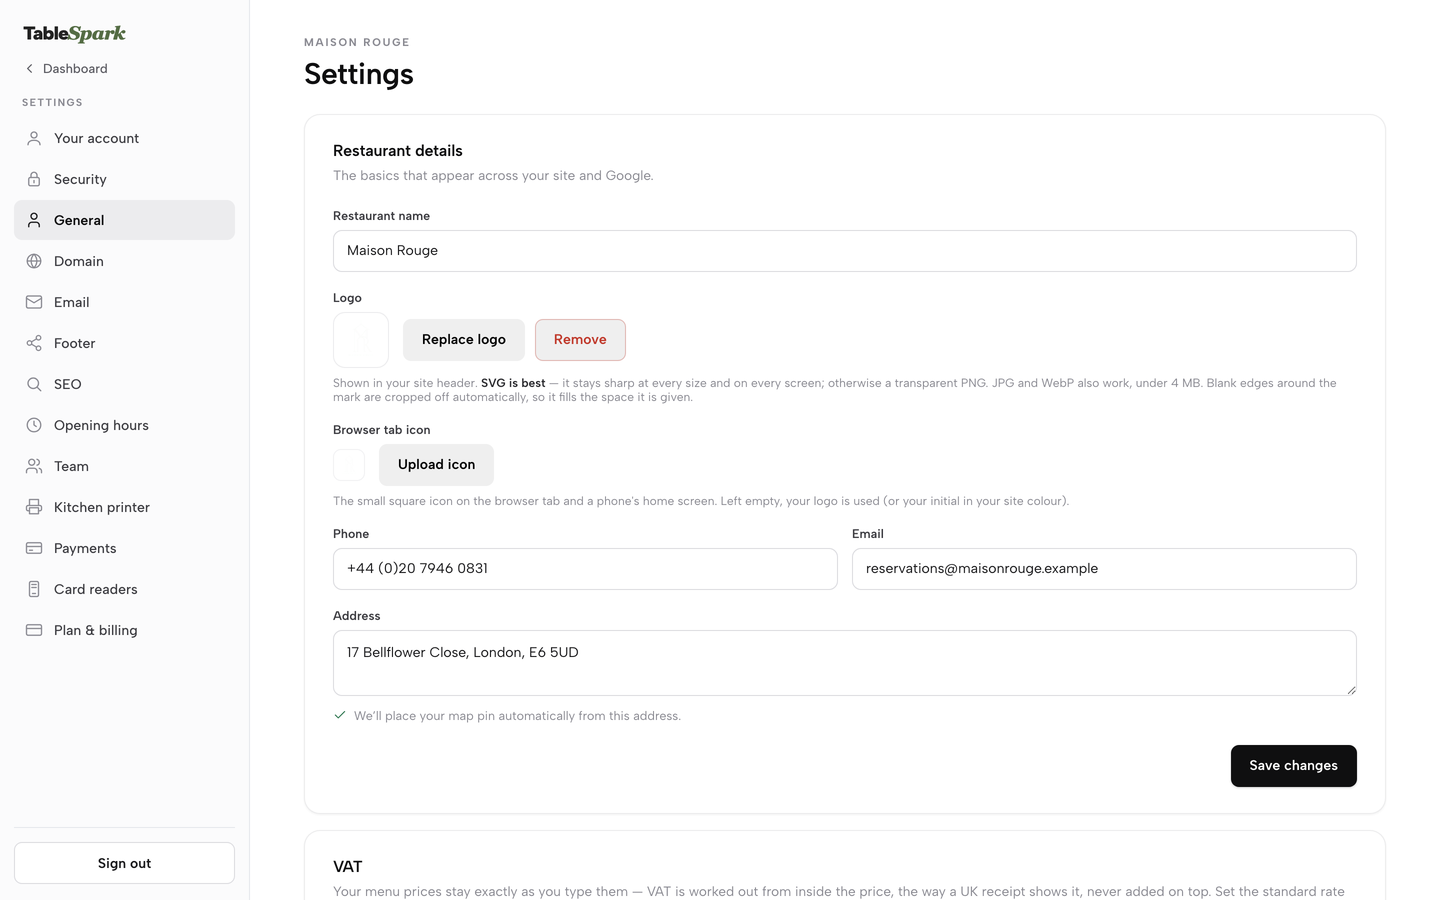Image resolution: width=1440 pixels, height=900 pixels.
Task: Open Kitchen printer settings
Action: click(x=124, y=507)
